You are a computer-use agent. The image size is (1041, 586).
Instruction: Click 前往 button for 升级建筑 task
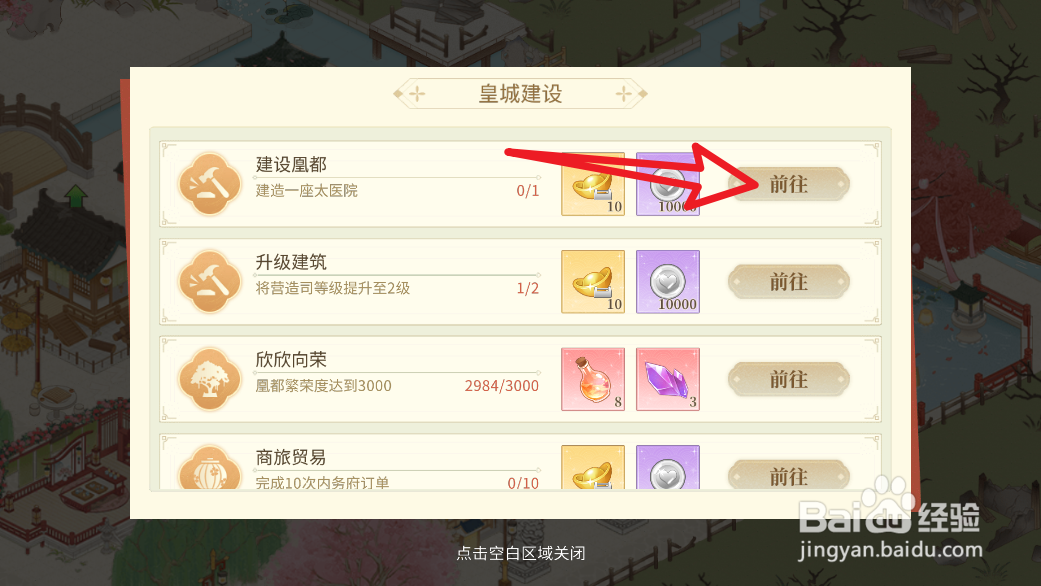tap(789, 281)
